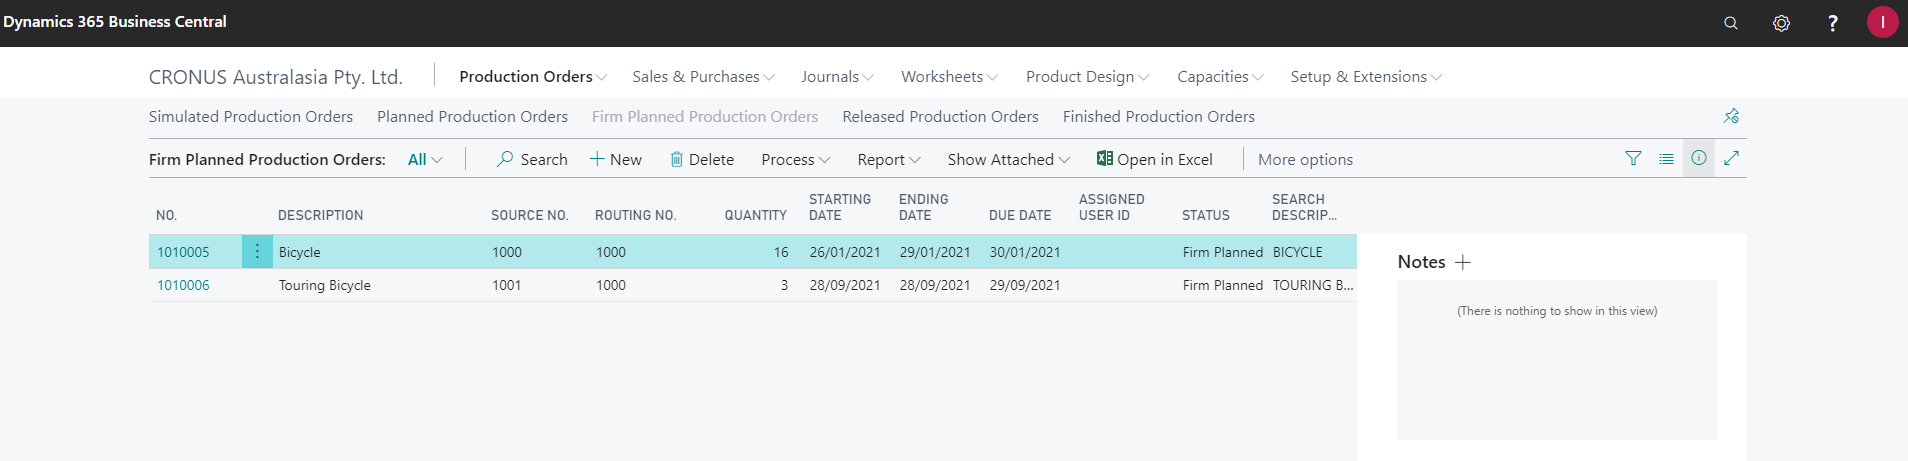
Task: Delete the selected production order
Action: pyautogui.click(x=701, y=160)
